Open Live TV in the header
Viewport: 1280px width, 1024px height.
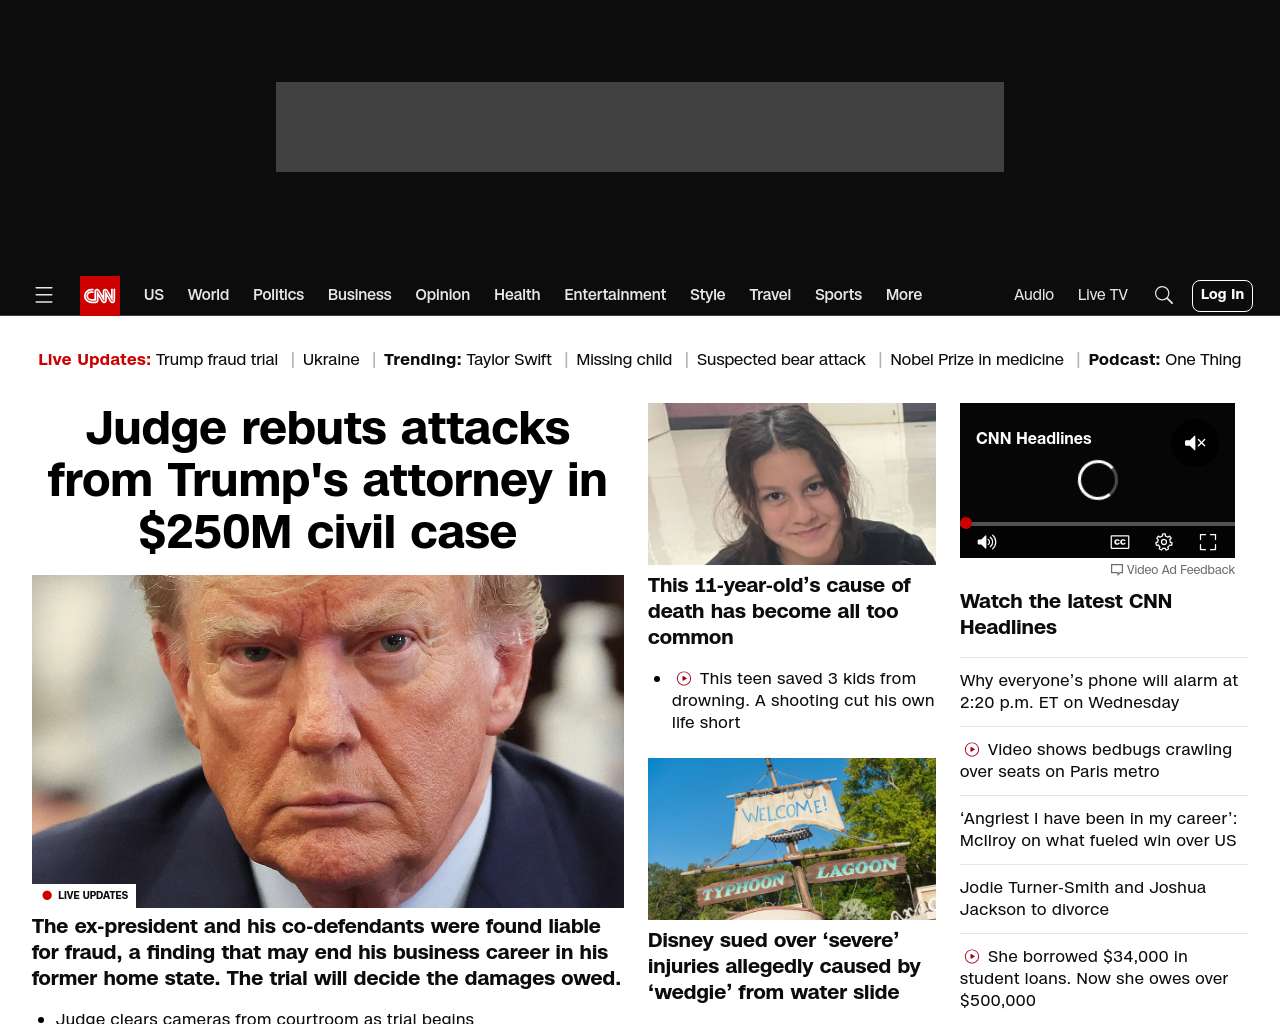1103,295
